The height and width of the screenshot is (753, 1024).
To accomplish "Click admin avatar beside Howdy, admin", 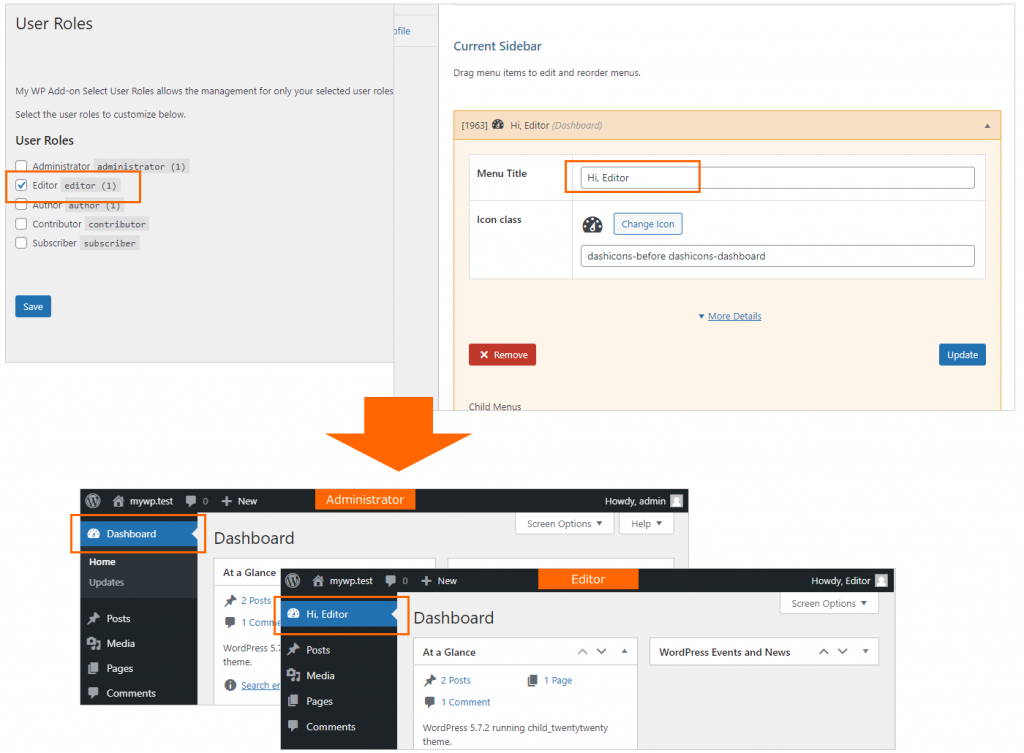I will pos(677,501).
